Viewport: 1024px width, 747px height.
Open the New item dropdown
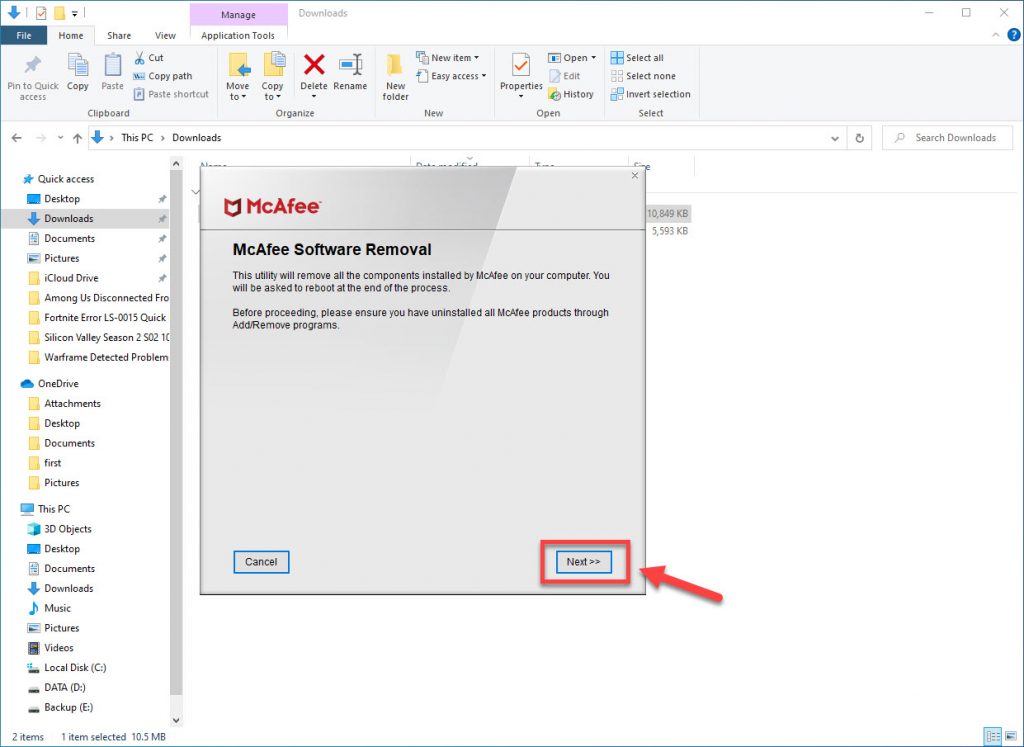pos(452,58)
